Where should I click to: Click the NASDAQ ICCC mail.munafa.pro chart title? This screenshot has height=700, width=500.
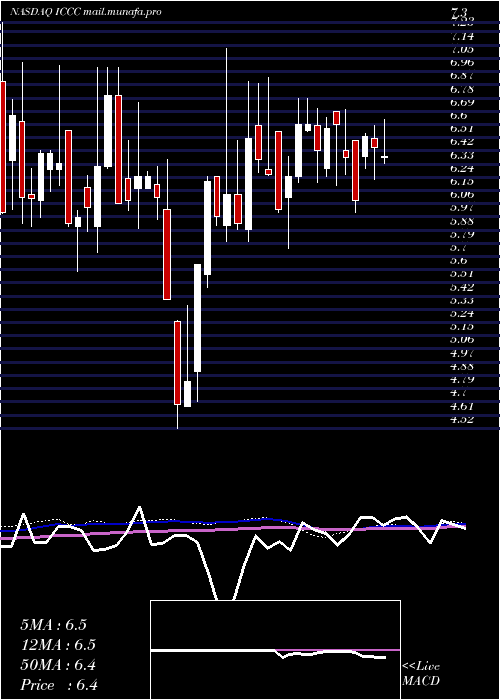(86, 12)
